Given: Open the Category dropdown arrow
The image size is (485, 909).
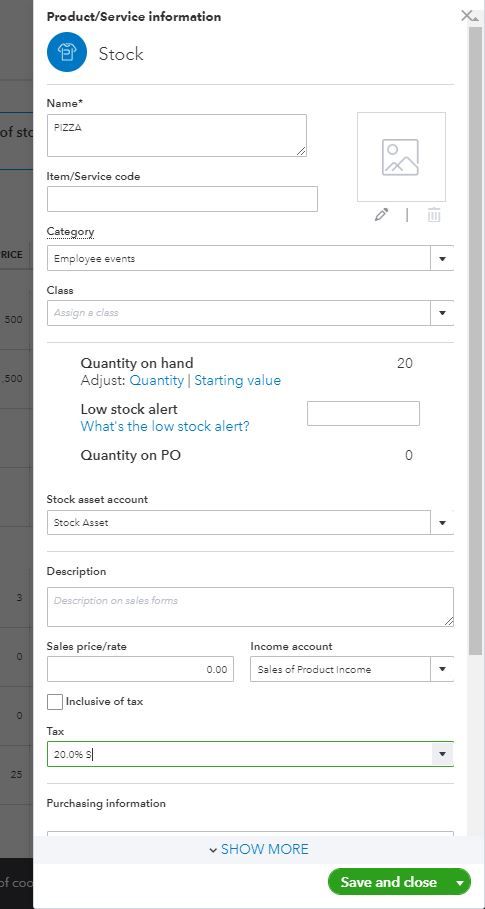Looking at the screenshot, I should point(442,259).
